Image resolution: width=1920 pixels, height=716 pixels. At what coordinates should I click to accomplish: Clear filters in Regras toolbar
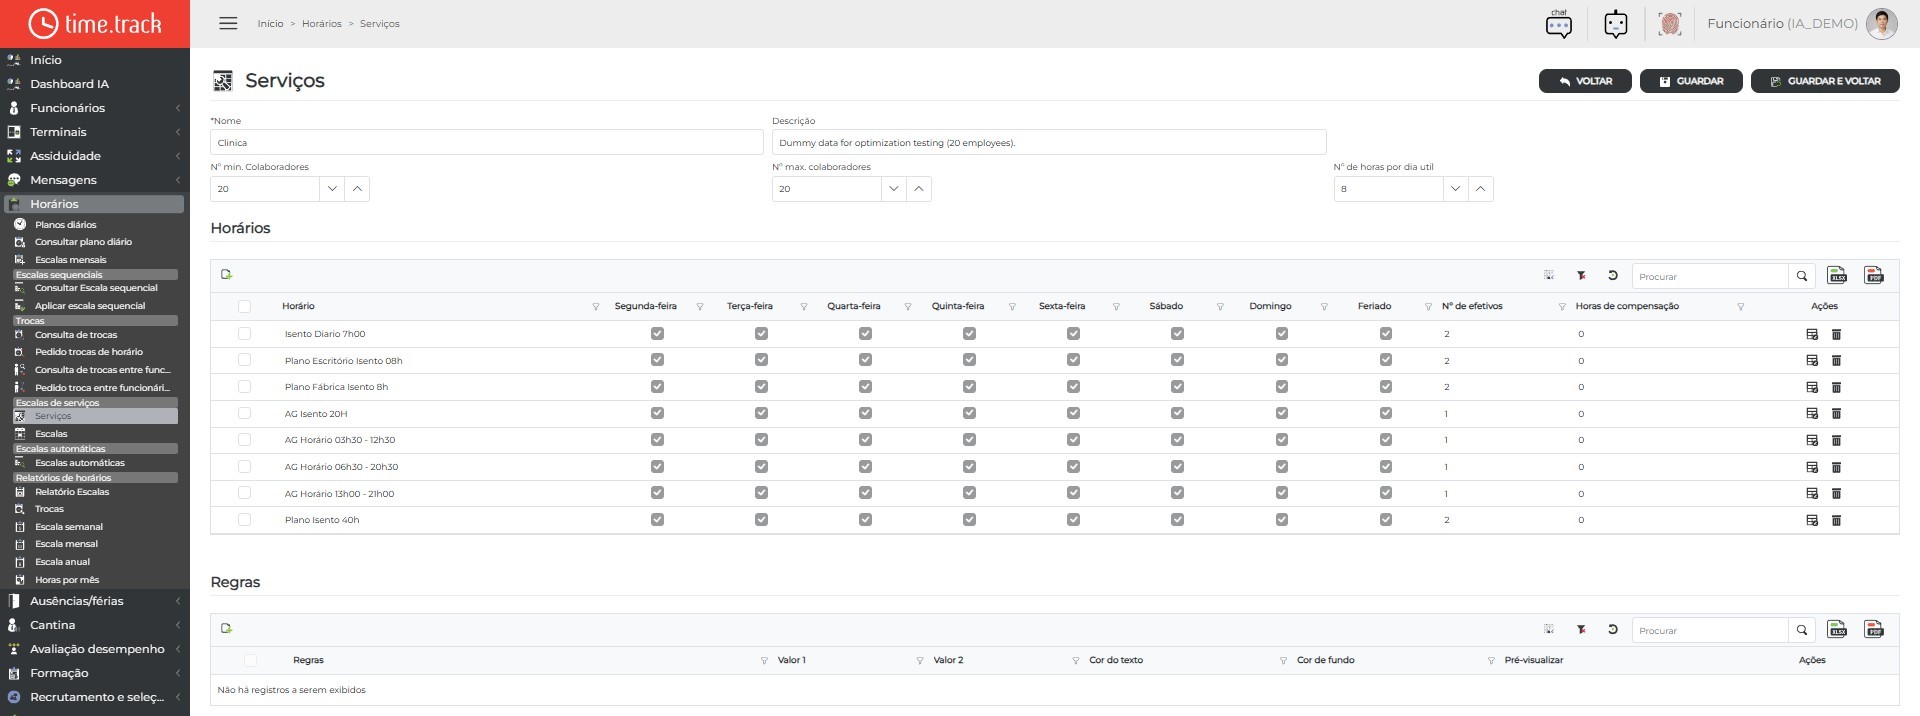click(x=1581, y=629)
